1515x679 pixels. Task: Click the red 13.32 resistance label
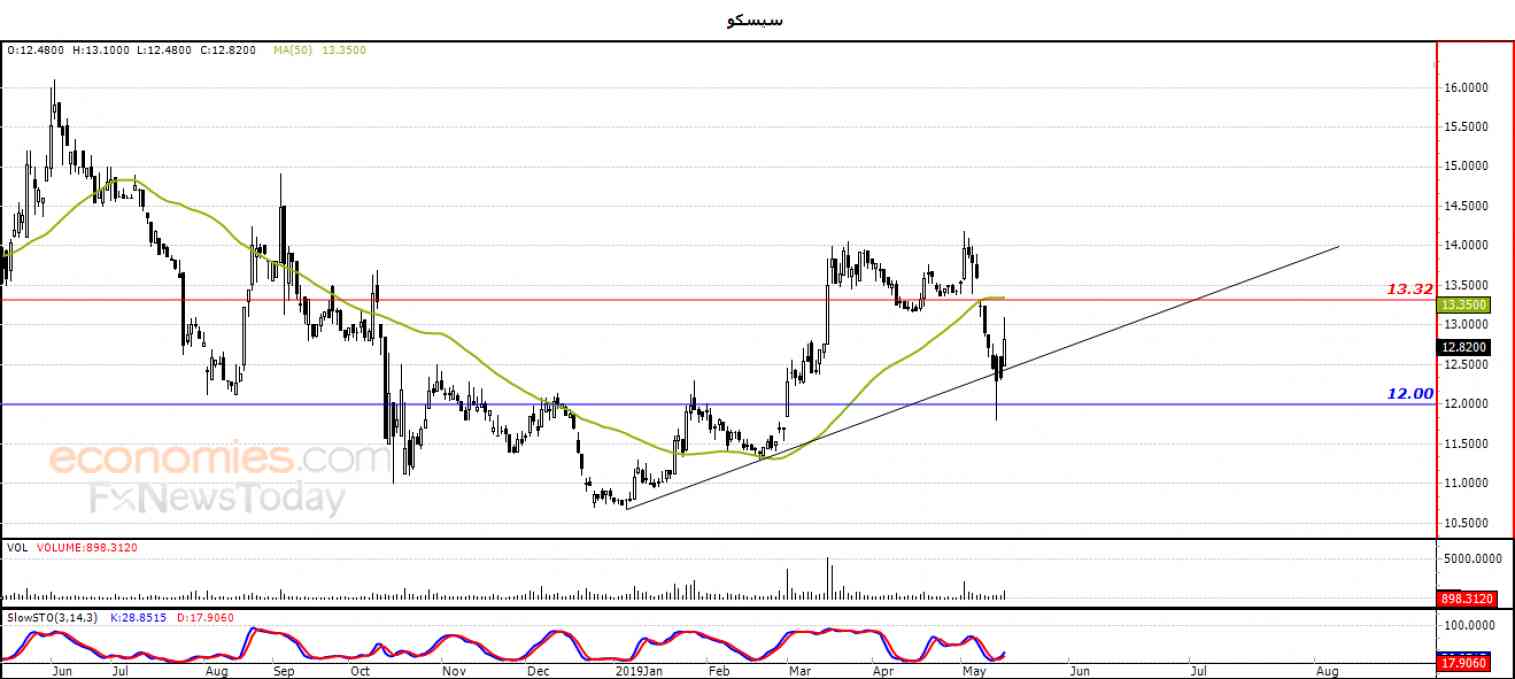pyautogui.click(x=1410, y=289)
